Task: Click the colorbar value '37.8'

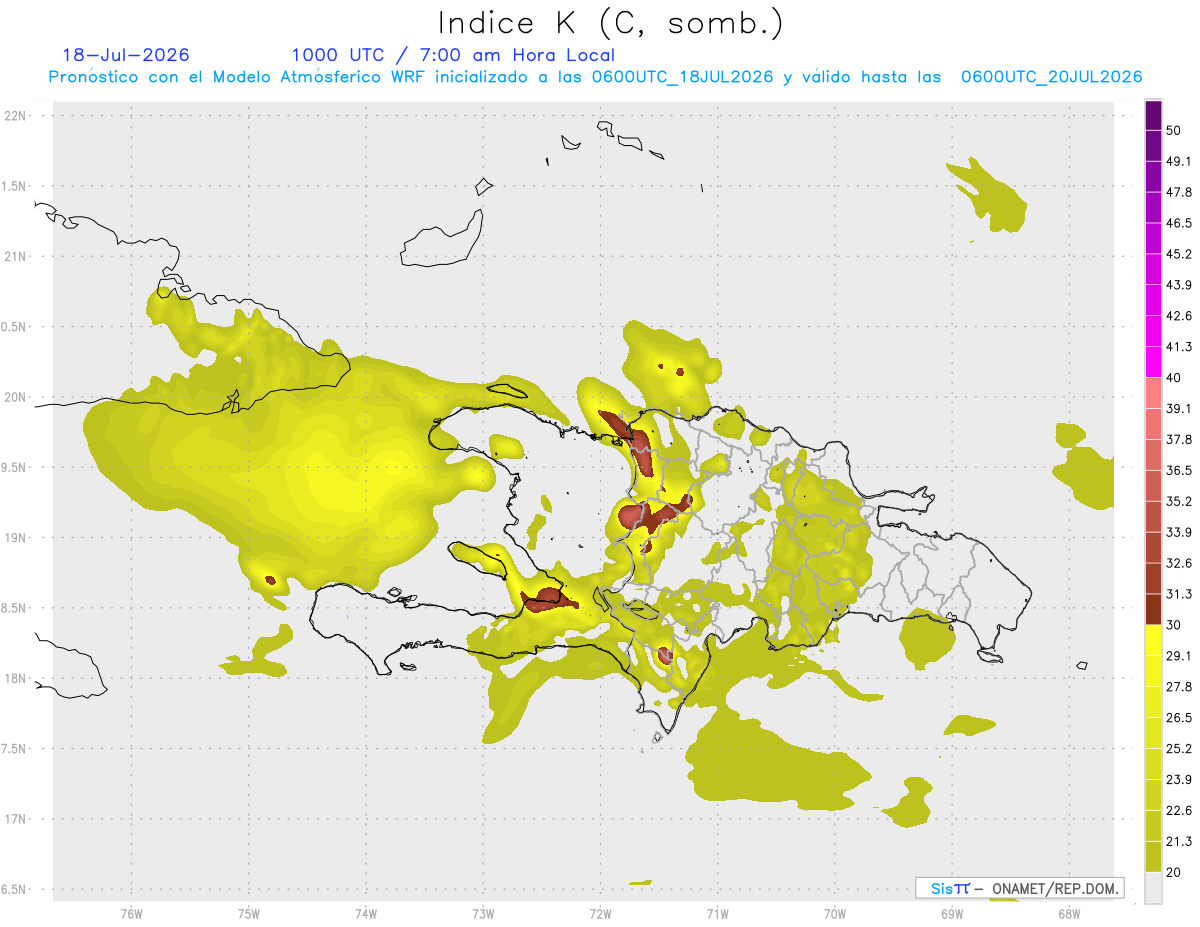Action: (x=1179, y=440)
